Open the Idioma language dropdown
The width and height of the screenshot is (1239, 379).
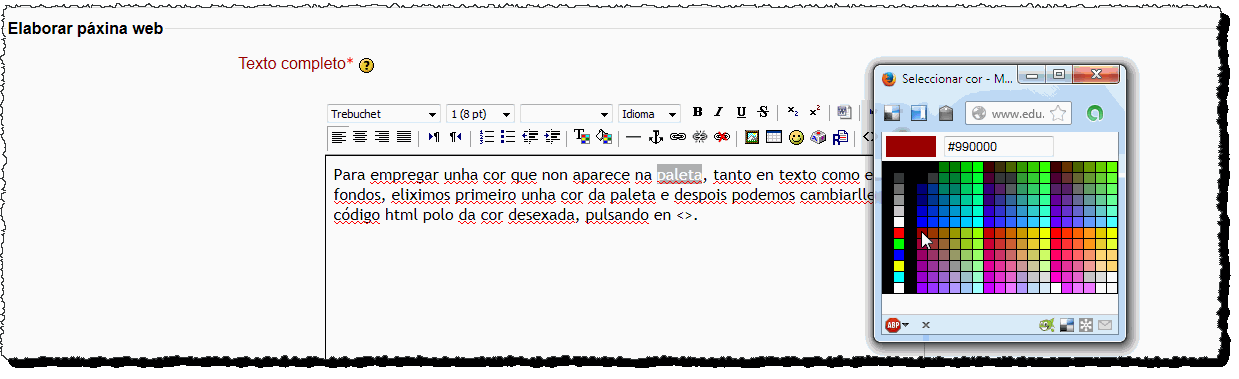[649, 114]
